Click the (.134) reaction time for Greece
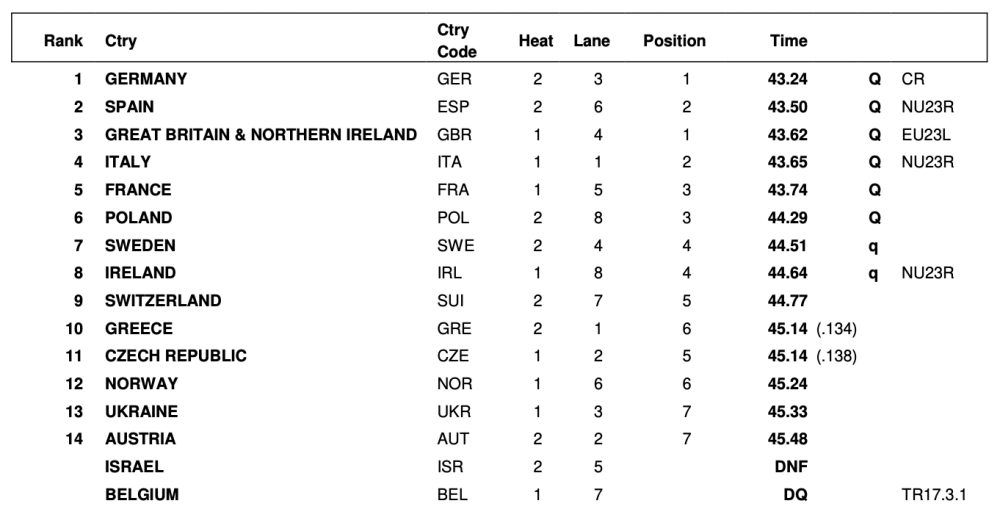Image resolution: width=1000 pixels, height=520 pixels. (x=836, y=328)
